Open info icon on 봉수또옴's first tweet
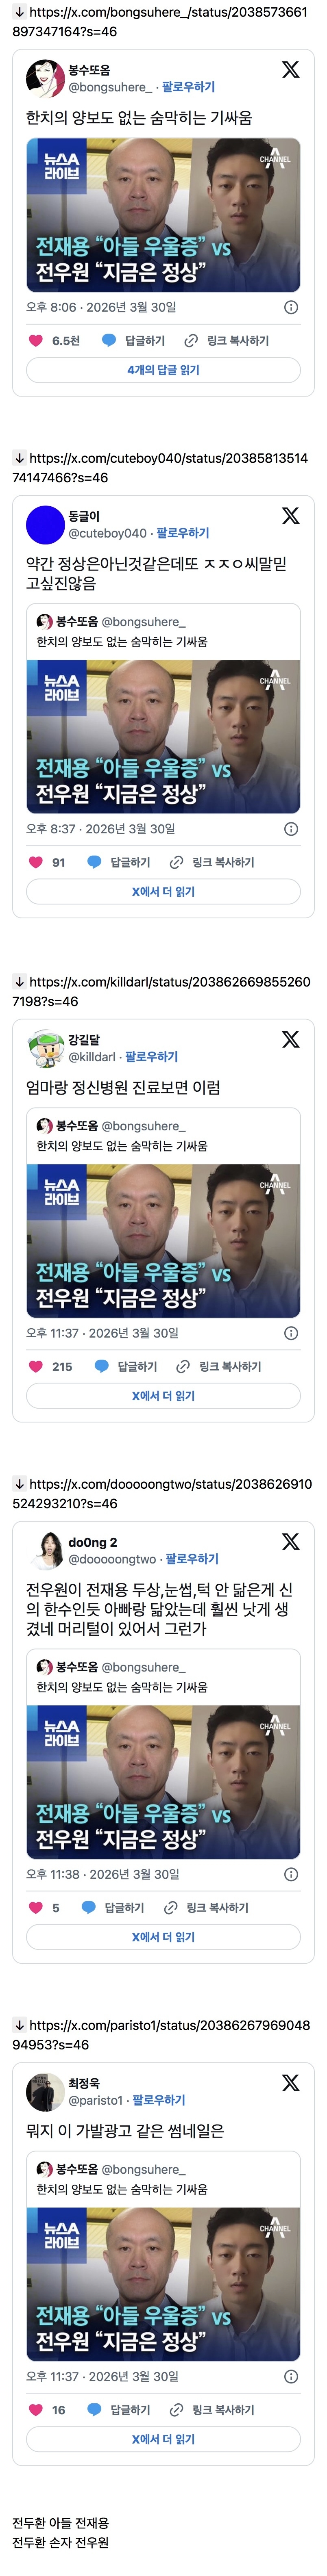This screenshot has width=327, height=2576. coord(291,308)
